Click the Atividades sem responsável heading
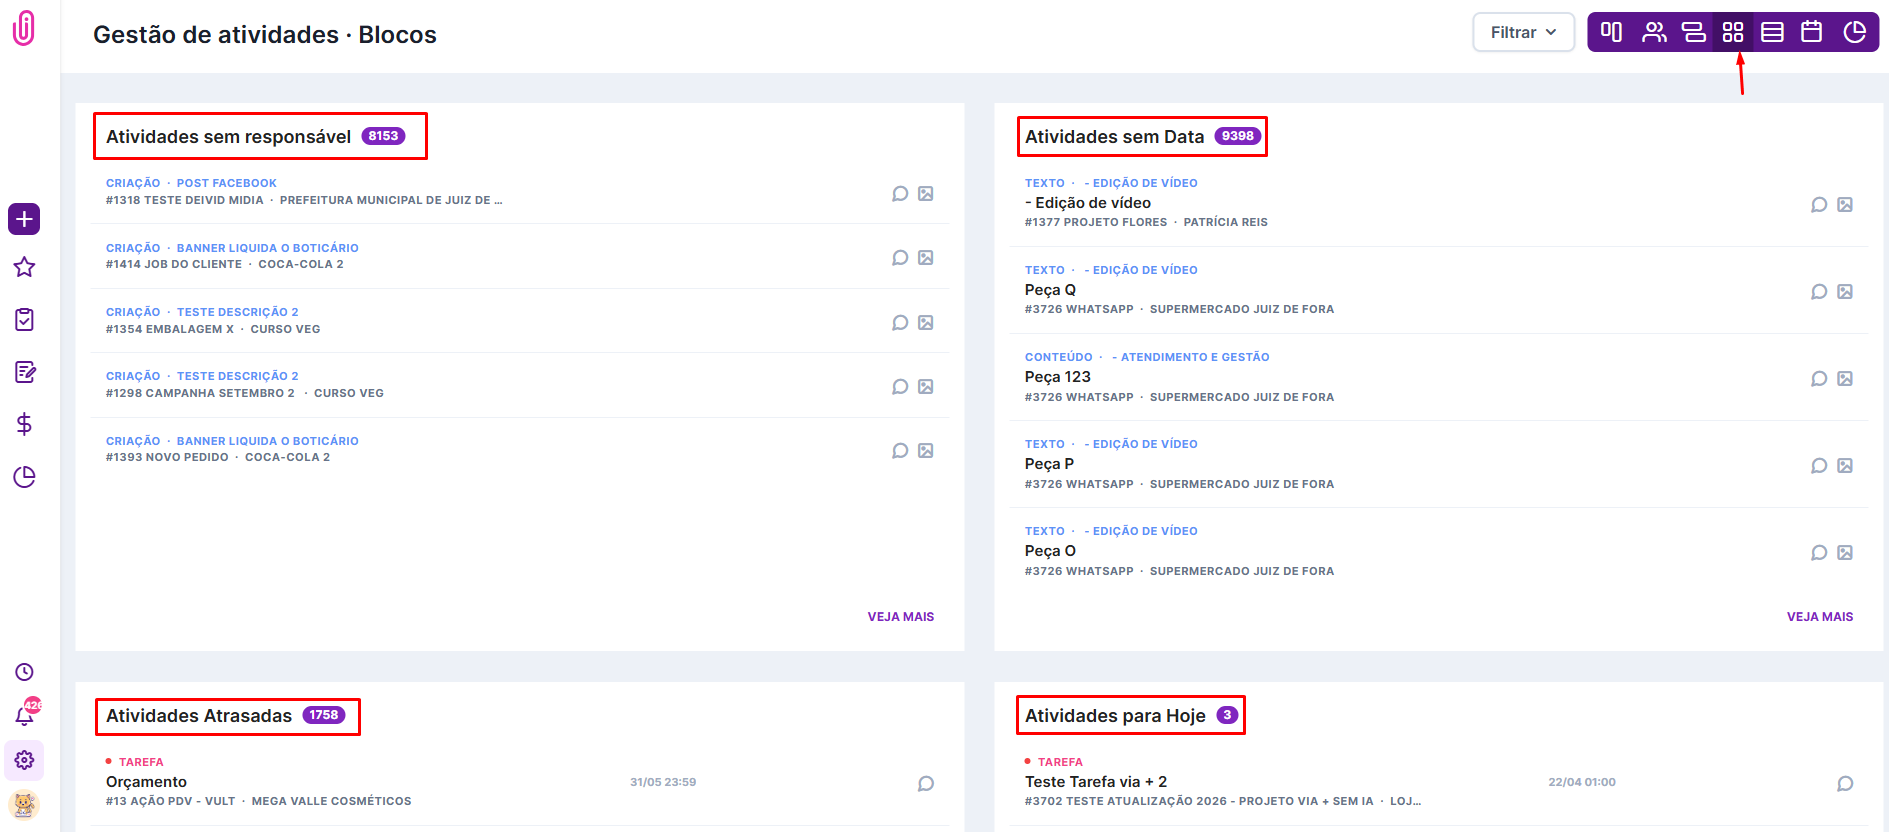 tap(229, 137)
